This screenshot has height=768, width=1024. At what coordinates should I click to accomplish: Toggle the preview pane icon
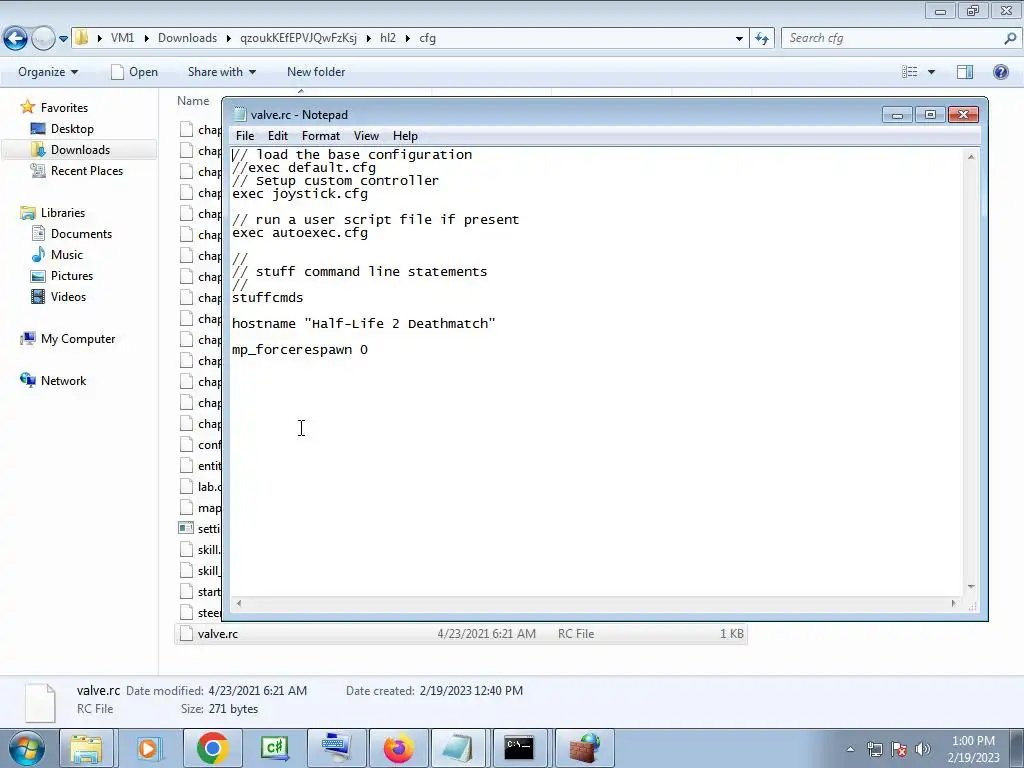[x=965, y=72]
